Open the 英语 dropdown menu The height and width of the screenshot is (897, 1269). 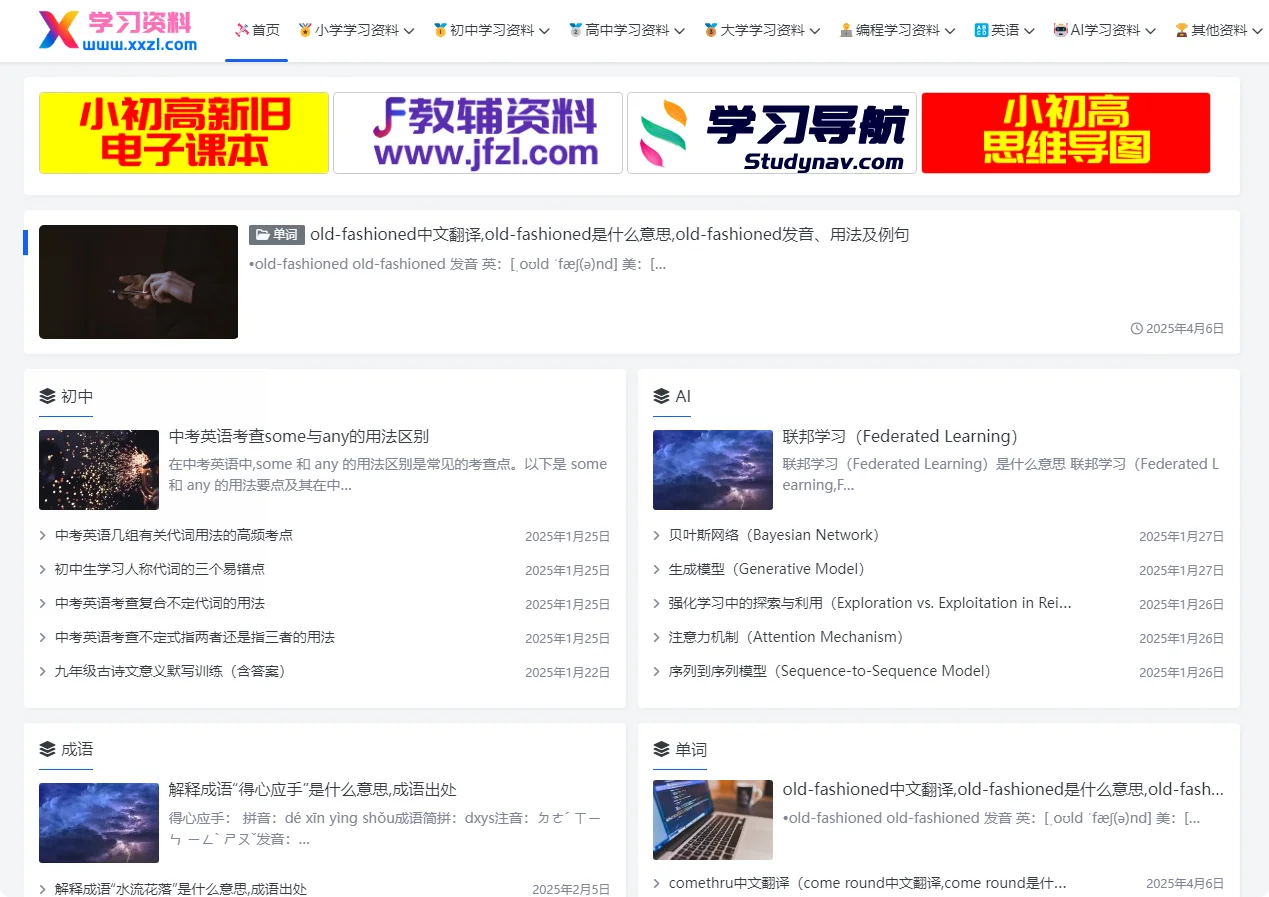[1003, 30]
